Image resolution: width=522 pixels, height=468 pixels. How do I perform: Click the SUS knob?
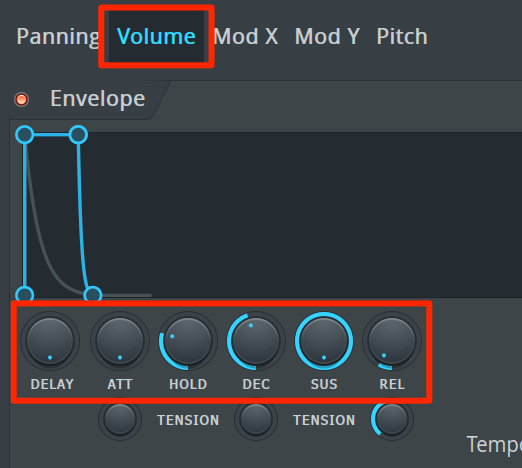click(x=324, y=341)
